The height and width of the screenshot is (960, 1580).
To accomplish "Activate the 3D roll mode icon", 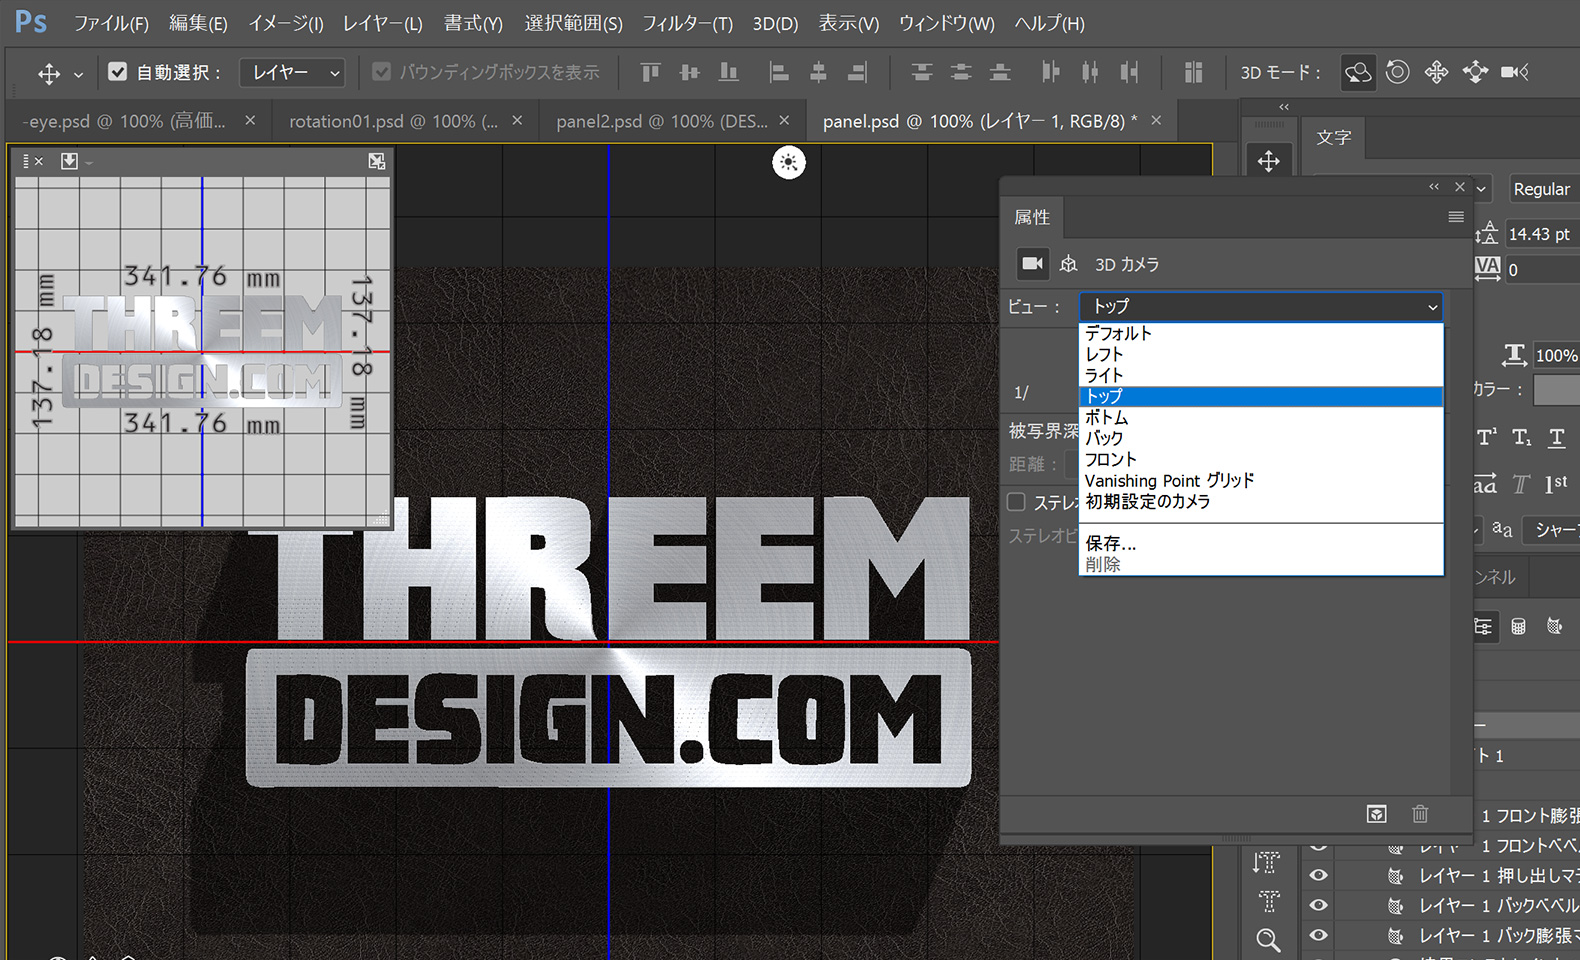I will [x=1397, y=72].
